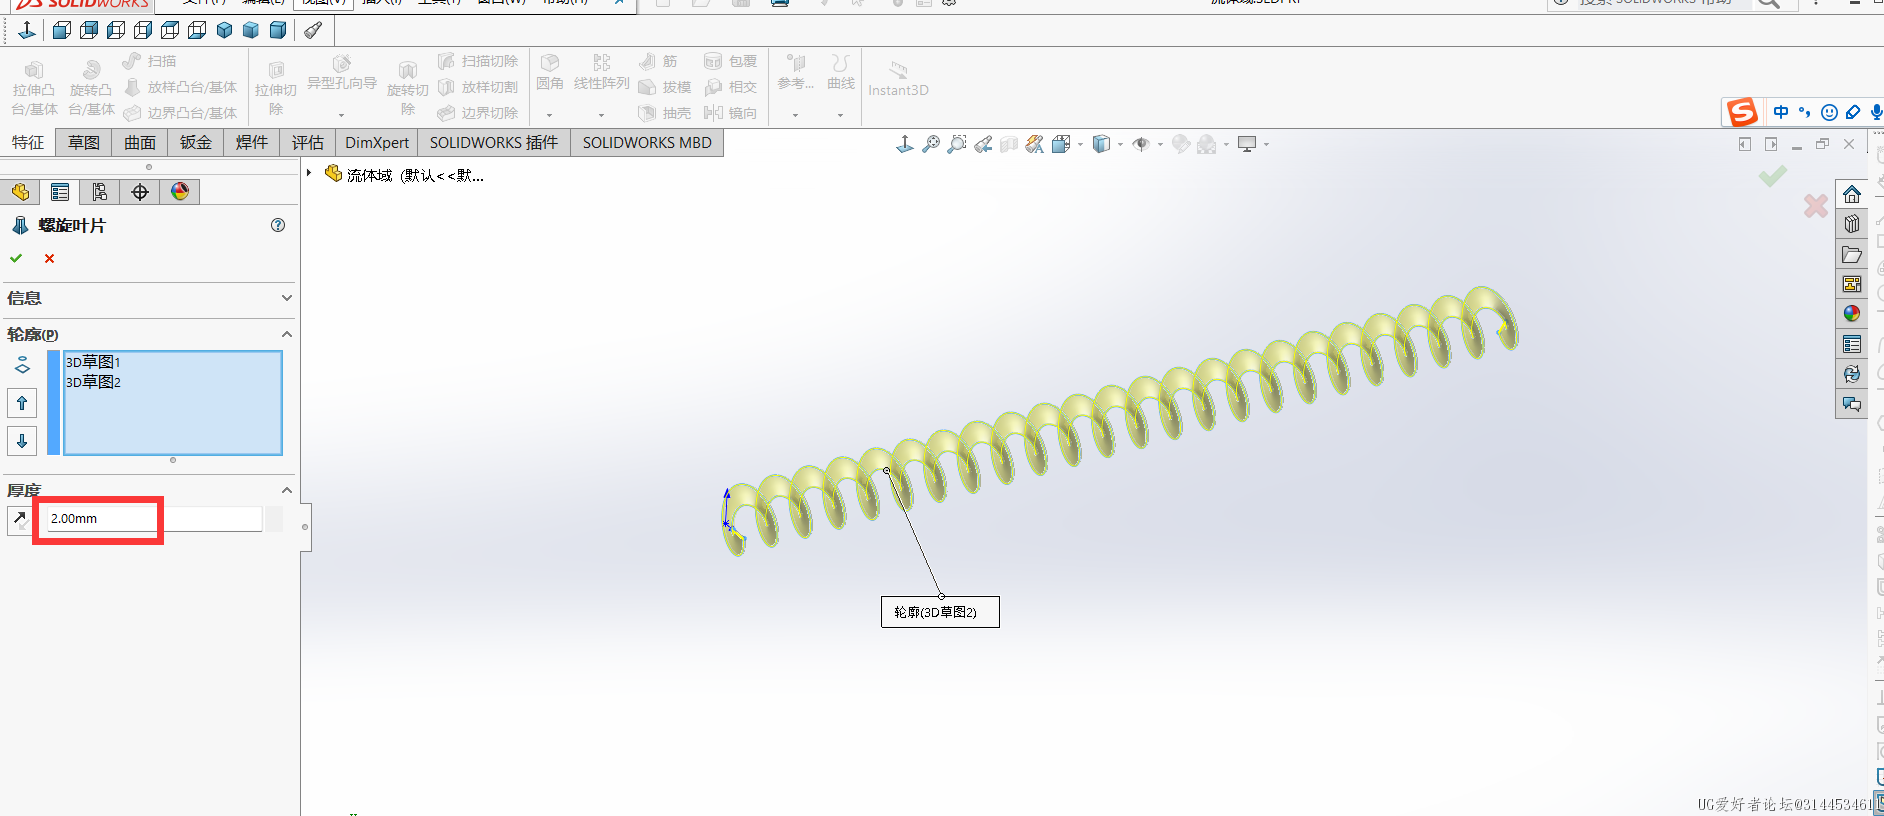This screenshot has height=816, width=1884.
Task: Collapse the 厚度 section
Action: coord(287,490)
